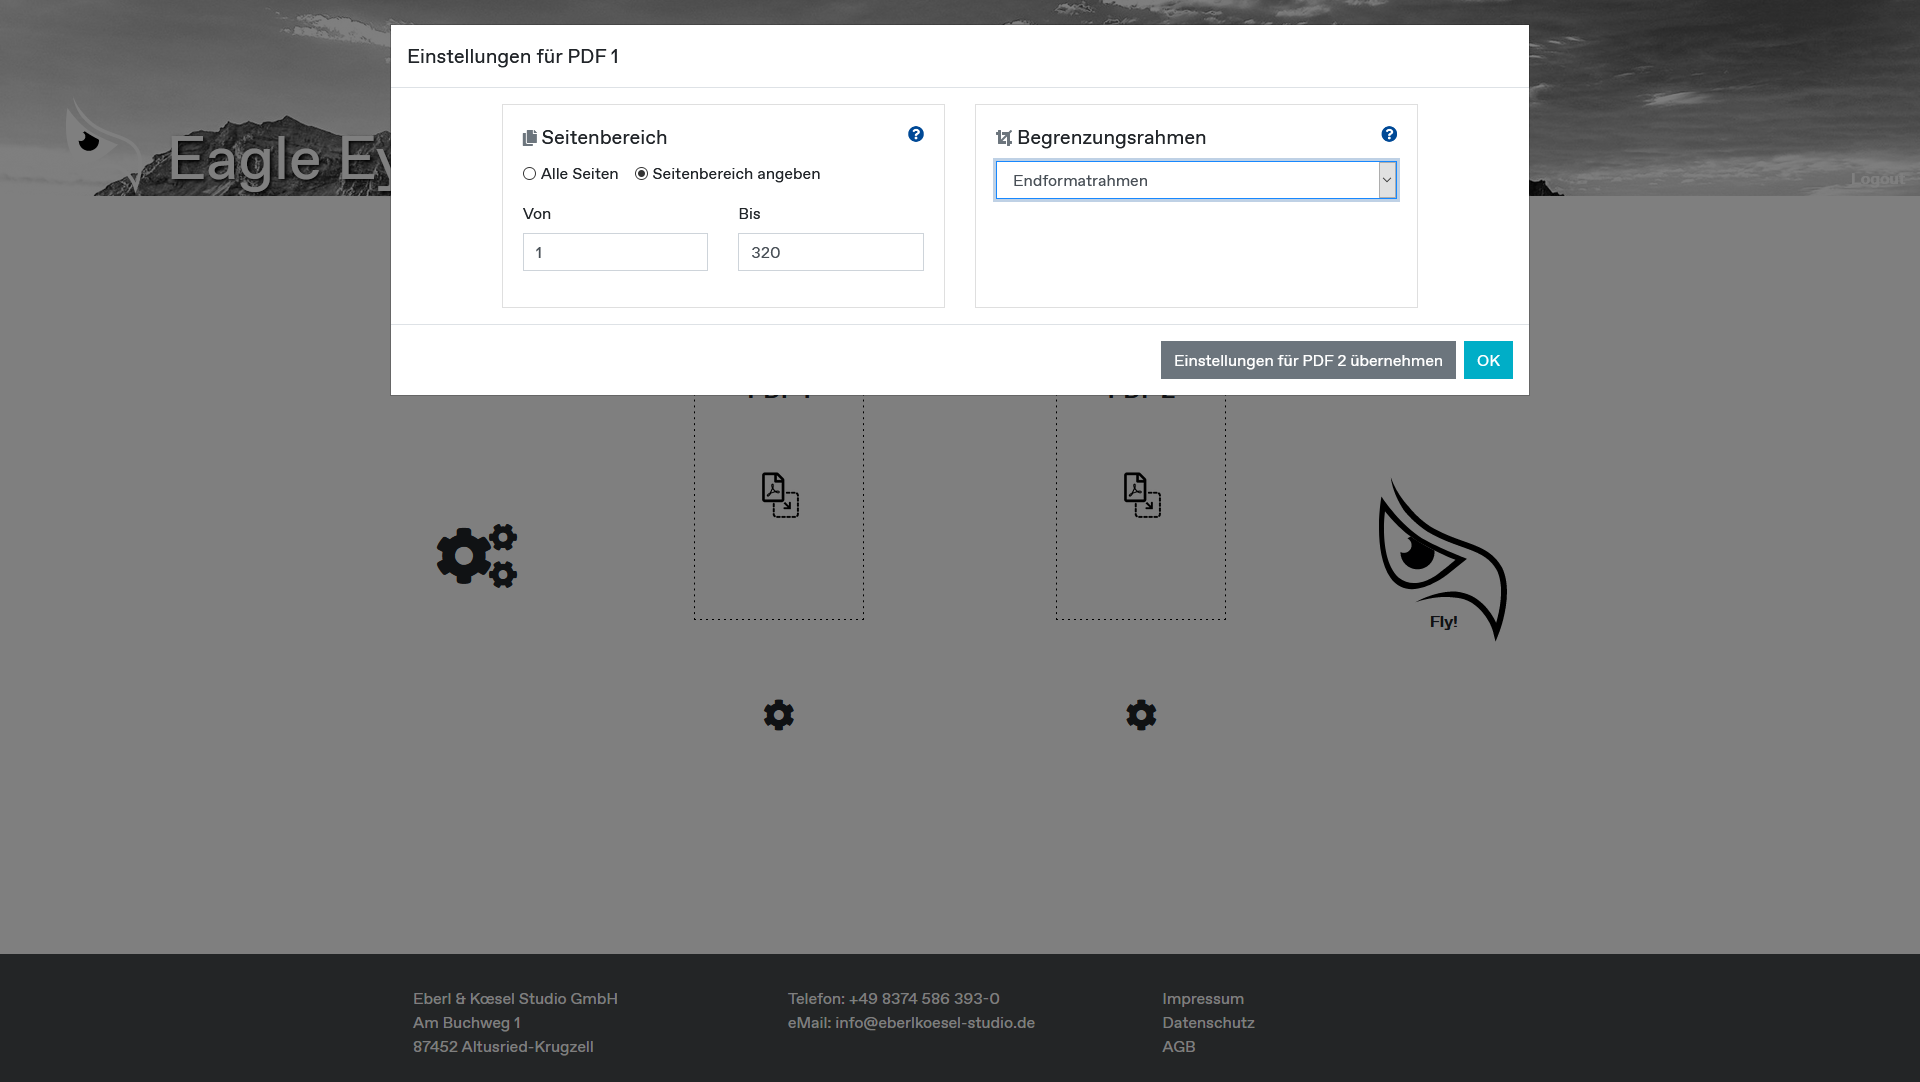This screenshot has height=1082, width=1920.
Task: Click the PDF 1 upload file icon
Action: (780, 495)
